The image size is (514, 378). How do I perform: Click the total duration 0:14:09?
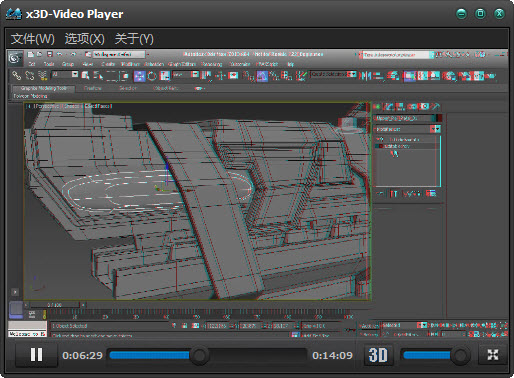point(332,356)
